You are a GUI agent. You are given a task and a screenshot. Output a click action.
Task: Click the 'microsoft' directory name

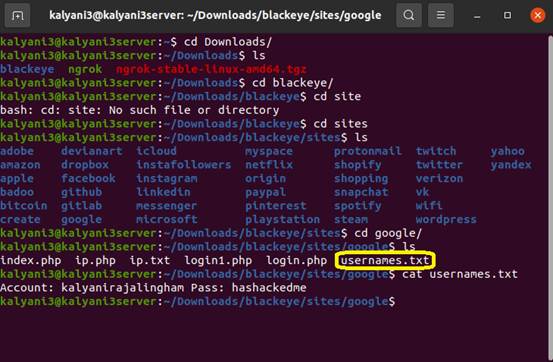167,219
